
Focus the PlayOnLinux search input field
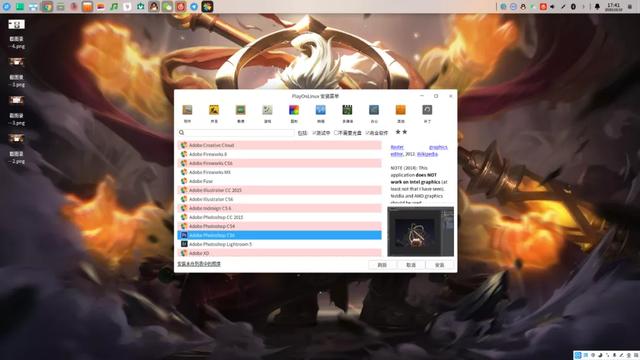pos(236,133)
